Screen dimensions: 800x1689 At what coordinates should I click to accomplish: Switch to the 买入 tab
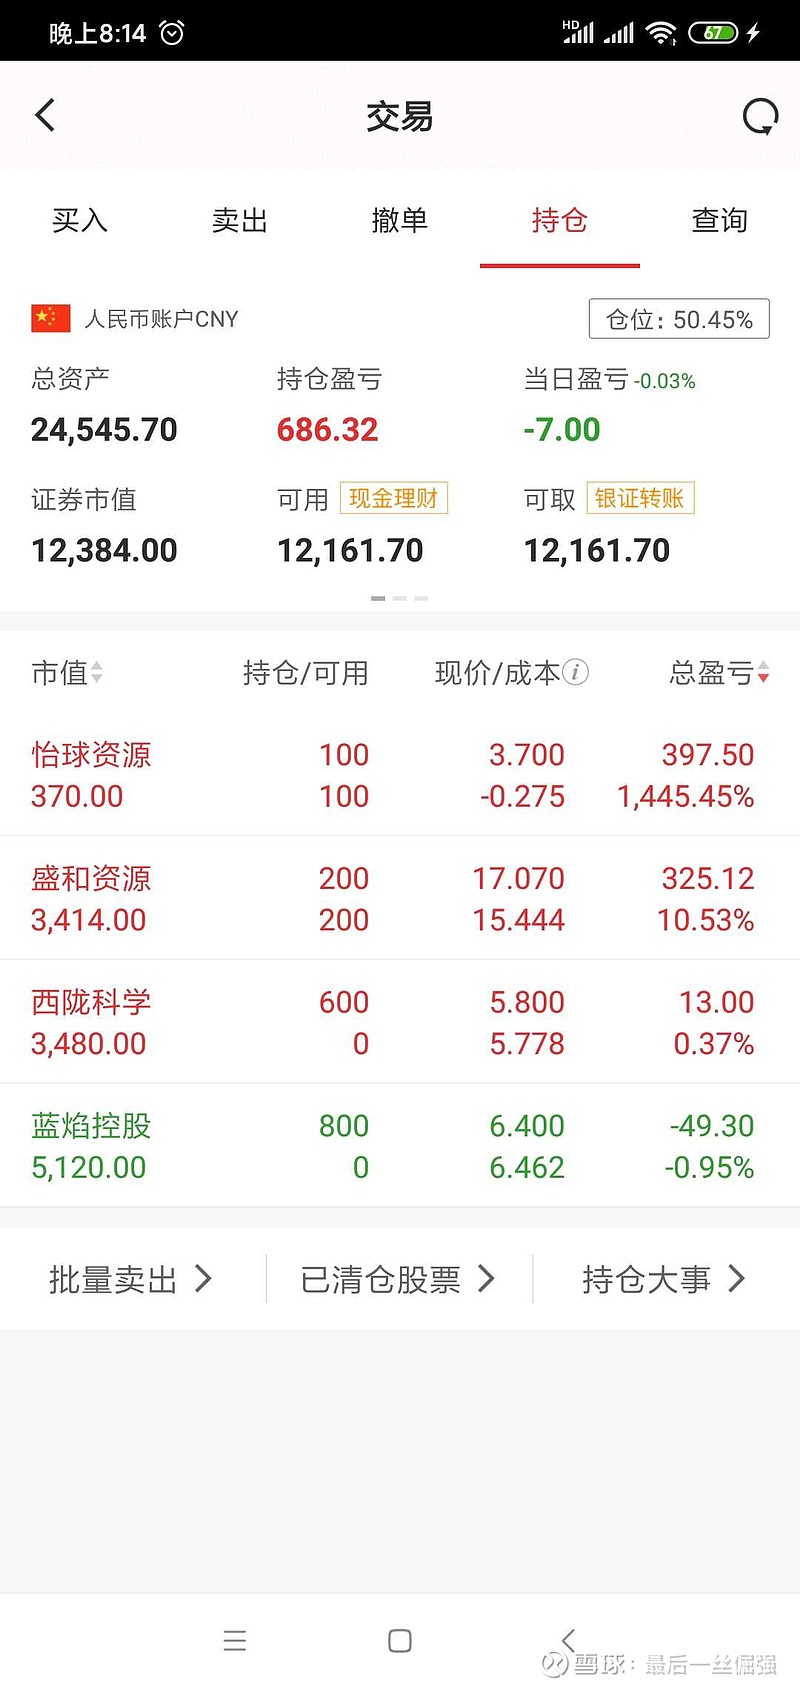point(80,221)
